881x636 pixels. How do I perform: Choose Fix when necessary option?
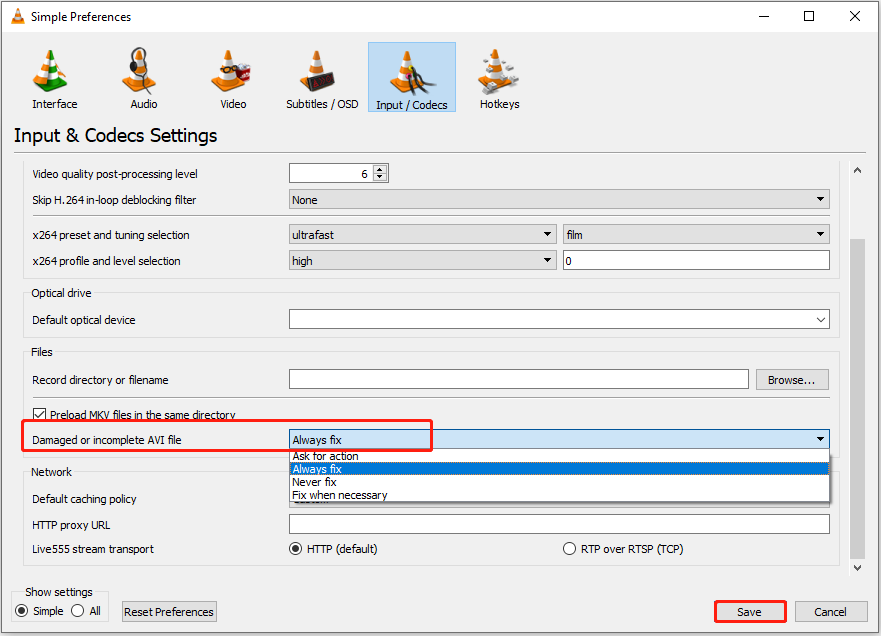[559, 495]
